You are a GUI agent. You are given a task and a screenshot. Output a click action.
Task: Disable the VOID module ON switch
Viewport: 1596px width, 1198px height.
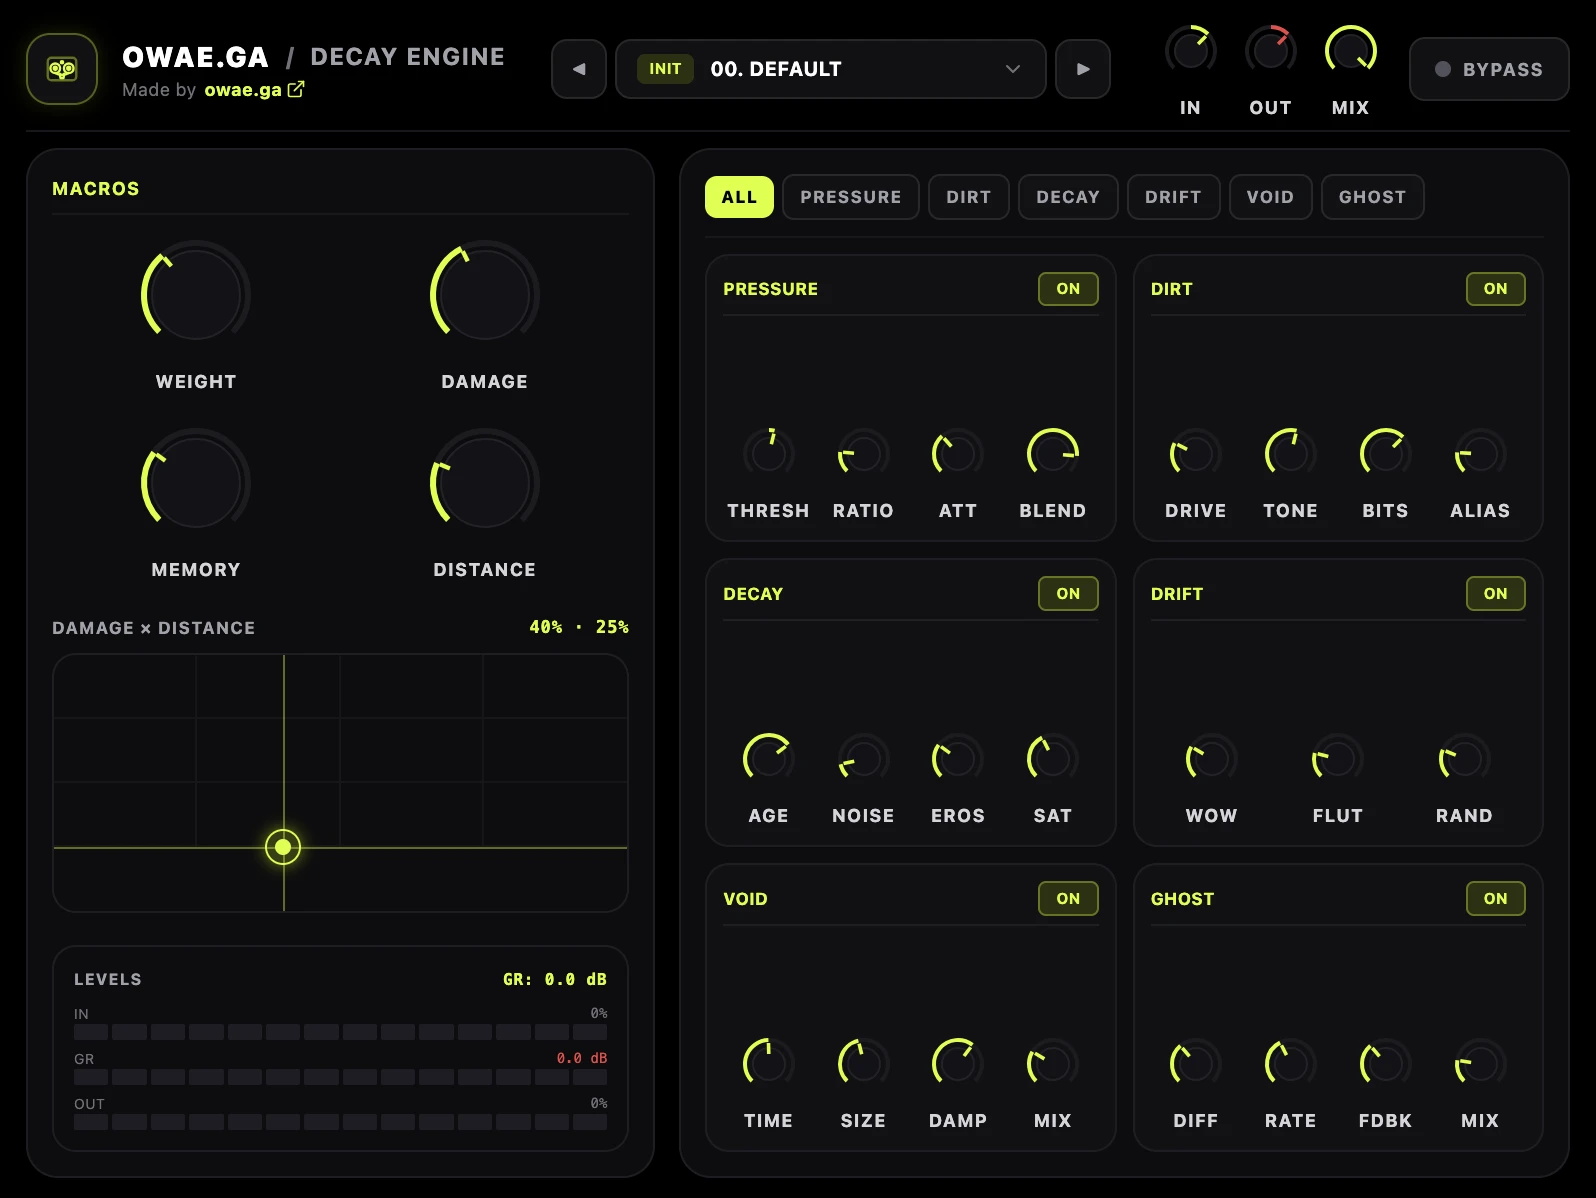pyautogui.click(x=1068, y=899)
